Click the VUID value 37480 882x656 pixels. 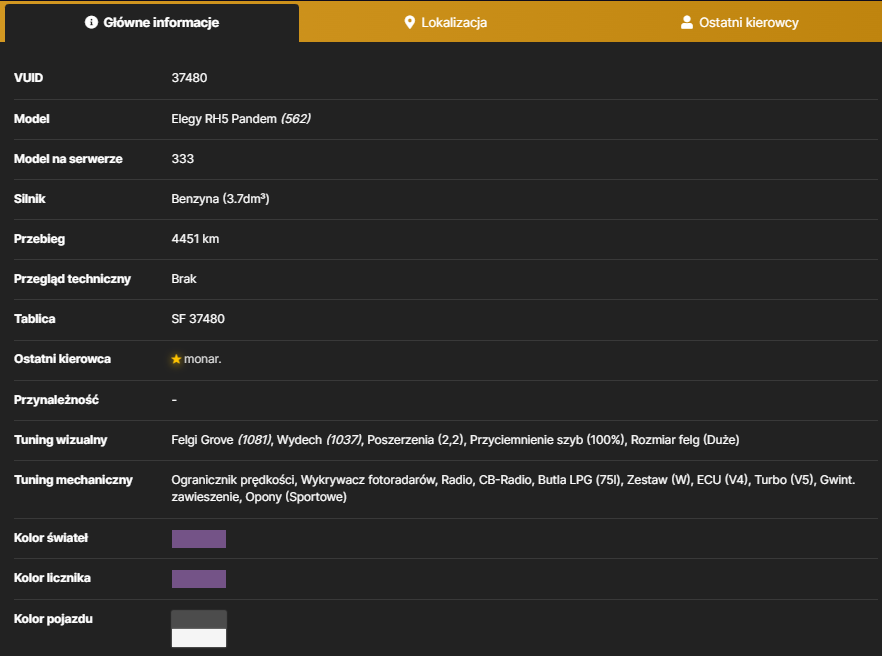point(189,78)
